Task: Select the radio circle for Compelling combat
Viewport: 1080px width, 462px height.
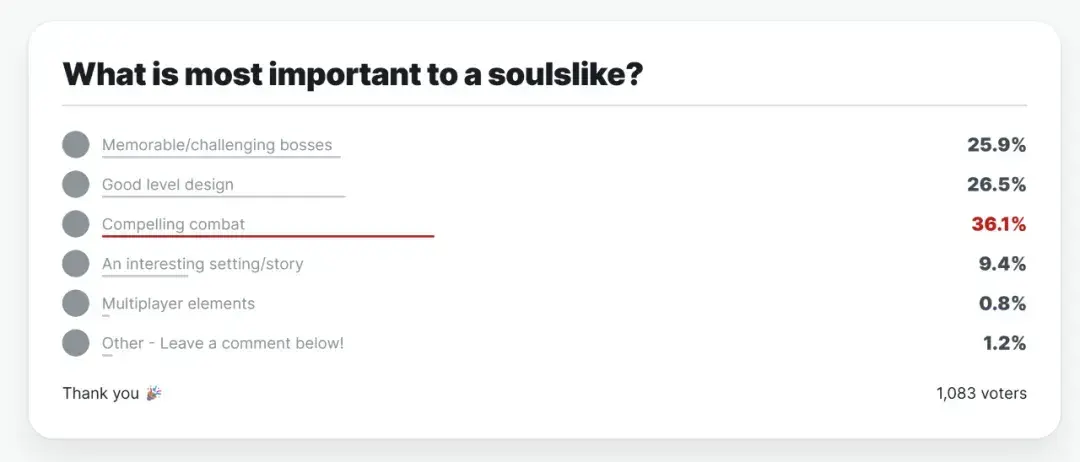Action: click(x=76, y=224)
